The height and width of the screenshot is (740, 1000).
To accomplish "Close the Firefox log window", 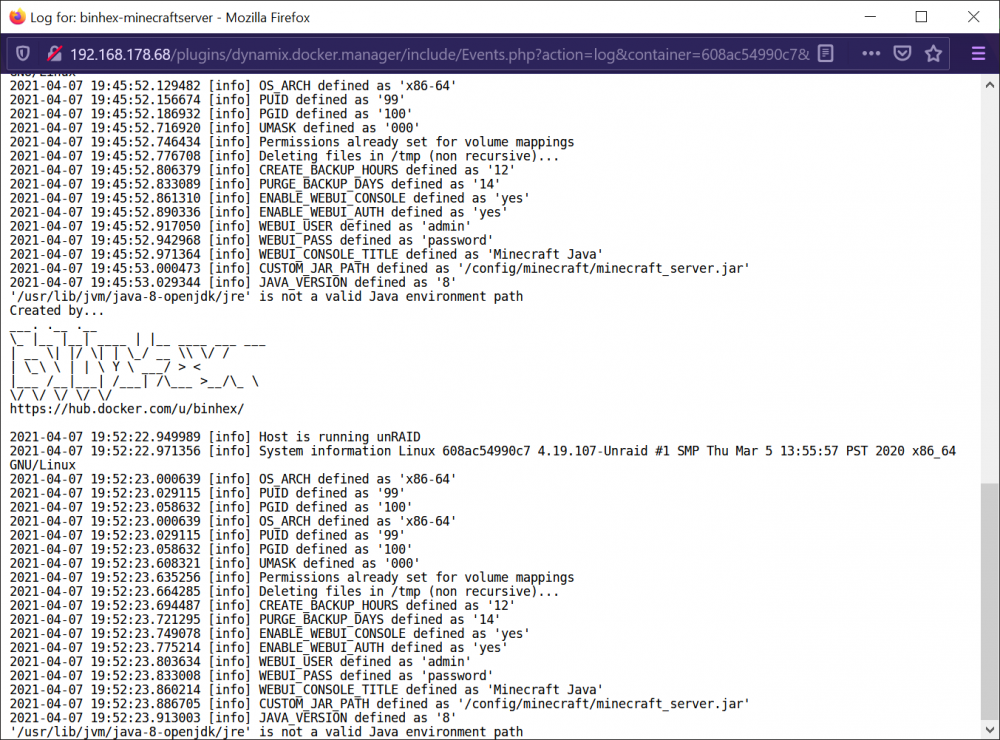I will pyautogui.click(x=973, y=17).
